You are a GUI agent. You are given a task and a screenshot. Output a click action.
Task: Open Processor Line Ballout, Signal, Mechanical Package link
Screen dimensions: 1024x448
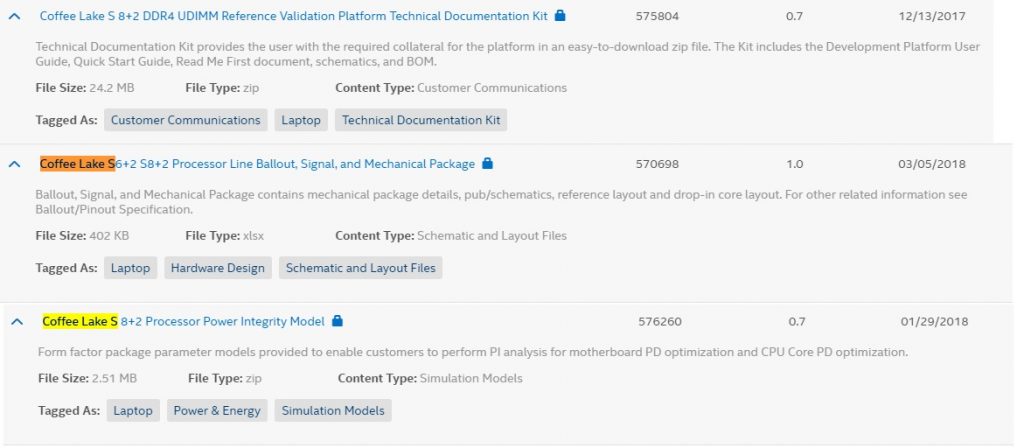[257, 164]
